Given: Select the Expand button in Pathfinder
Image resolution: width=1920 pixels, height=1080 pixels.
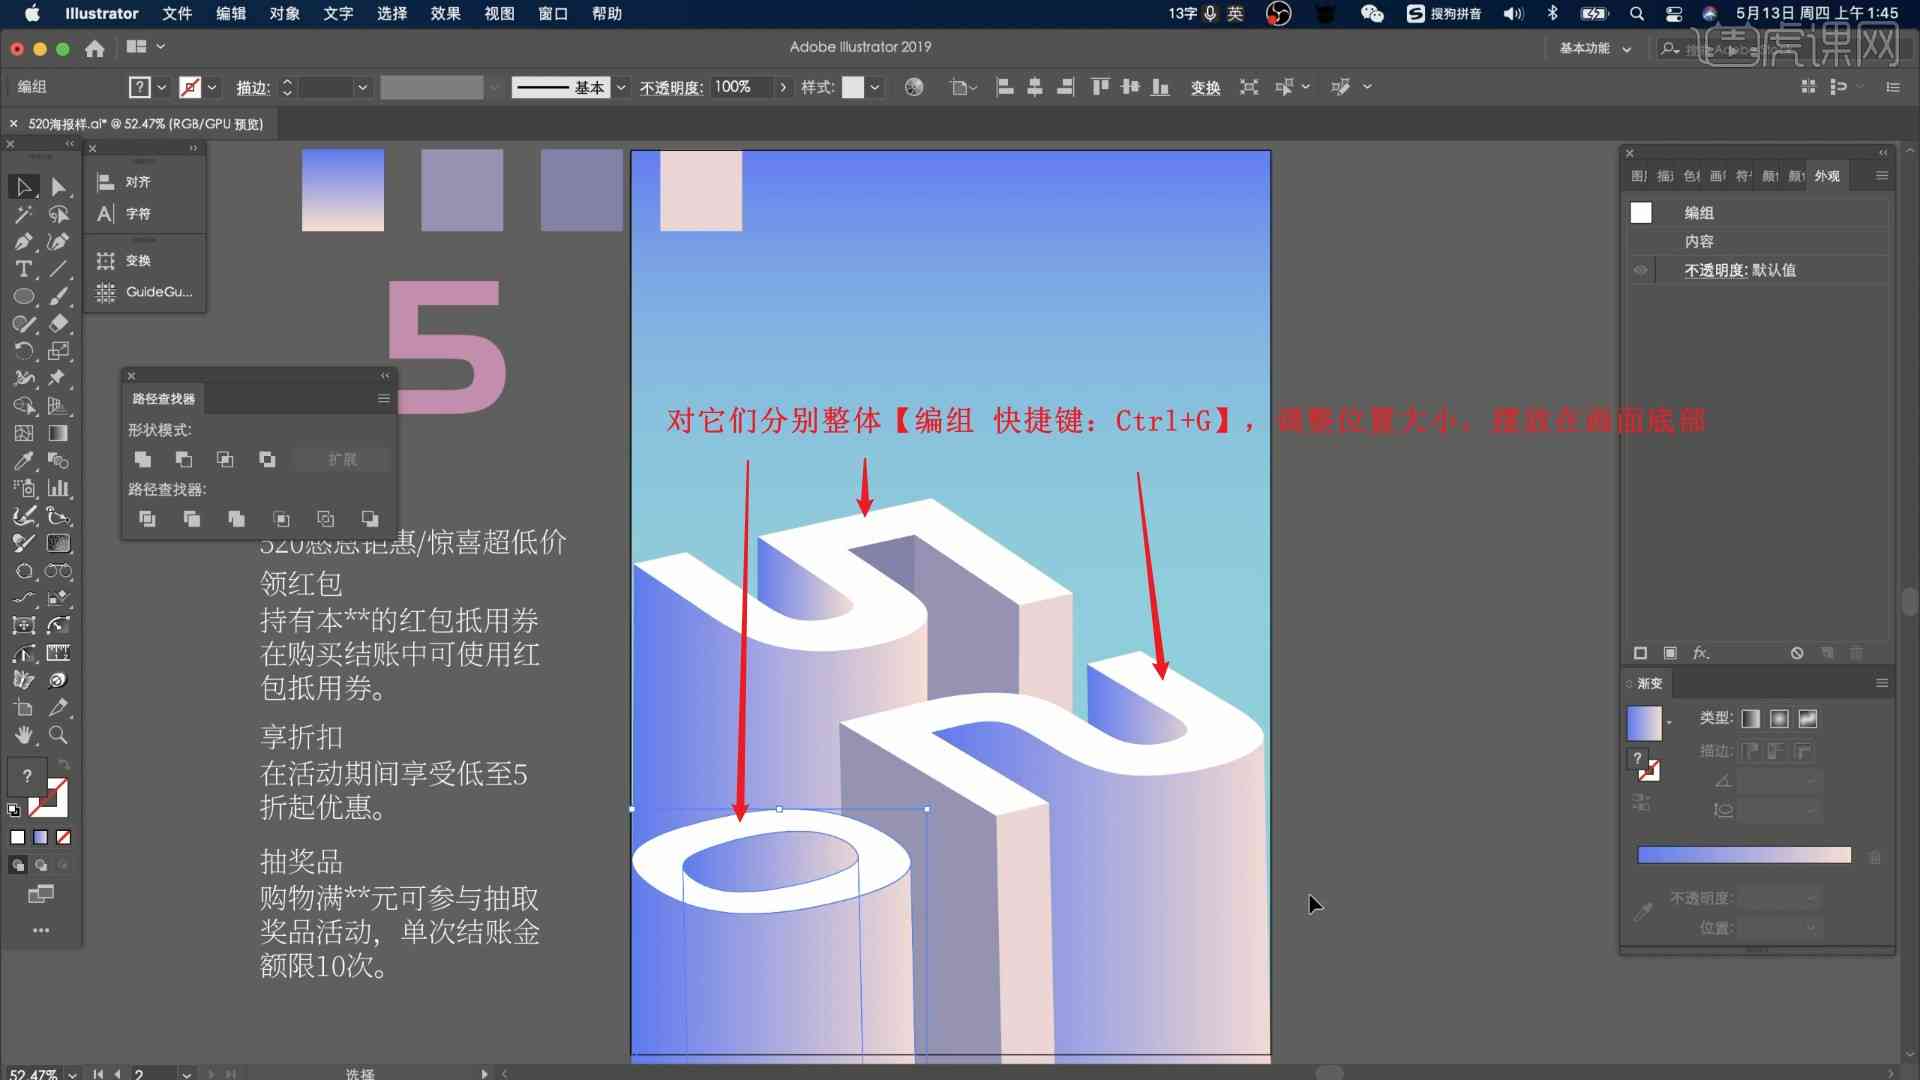Looking at the screenshot, I should coord(340,459).
